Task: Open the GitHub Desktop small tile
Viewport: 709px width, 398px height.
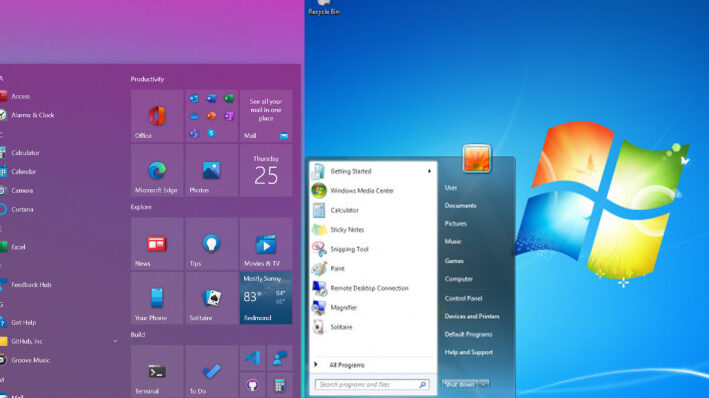Action: 252,385
